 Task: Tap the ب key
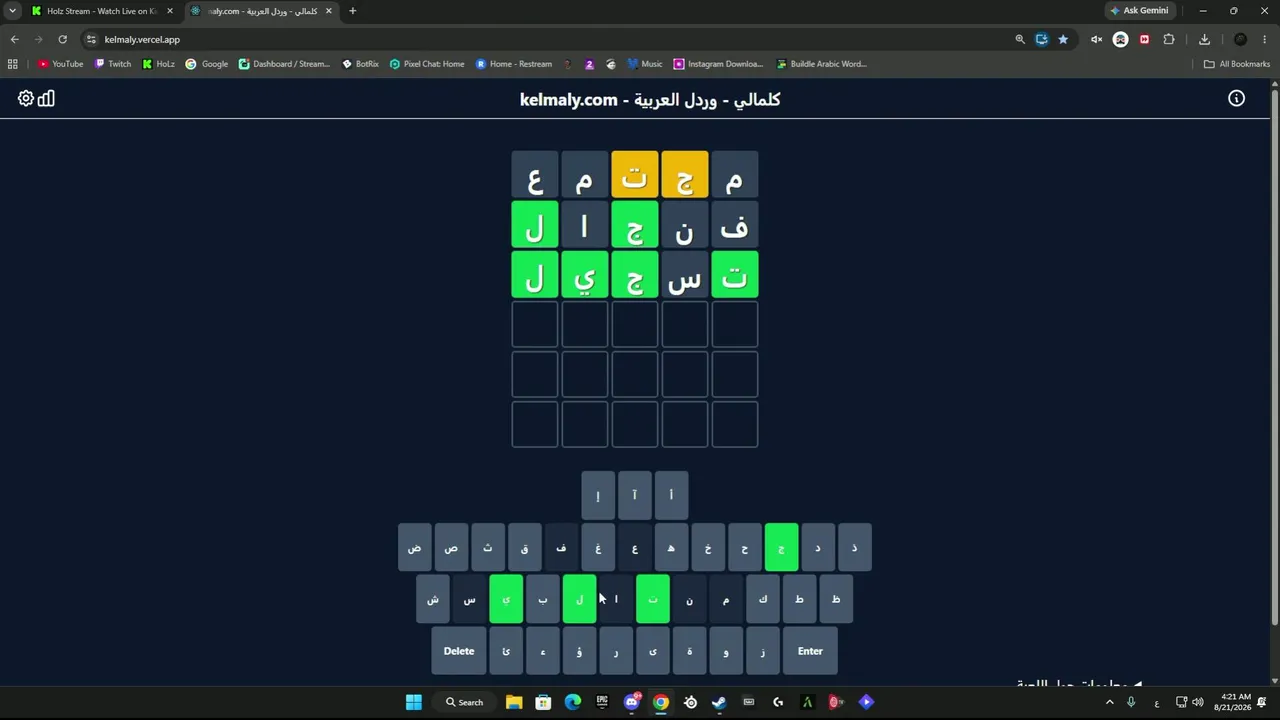(543, 599)
